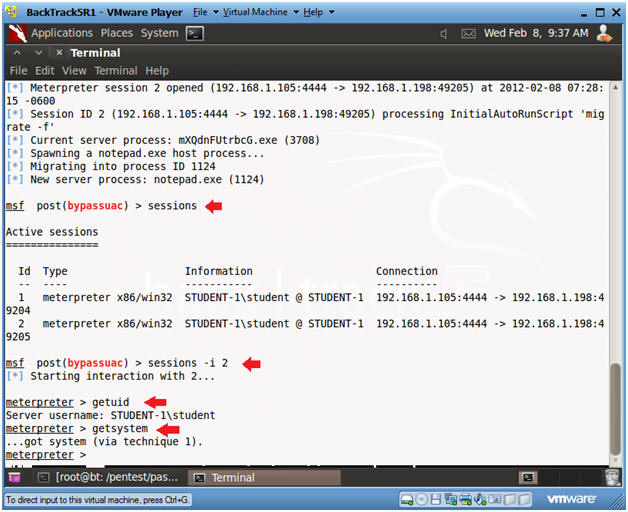Screen dimensions: 628x512
Task: Open the Applications menu
Action: tap(62, 33)
